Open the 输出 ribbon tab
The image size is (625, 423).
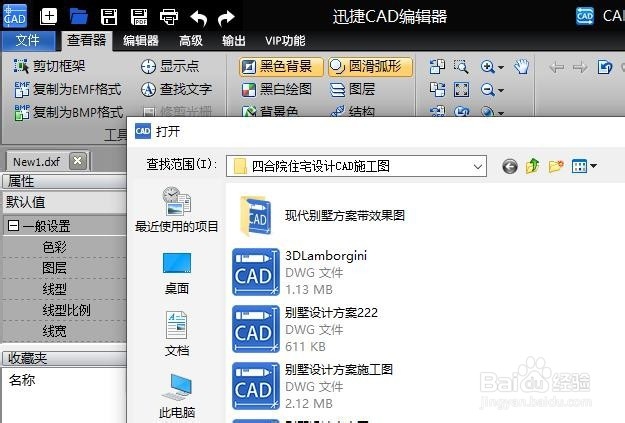click(234, 41)
